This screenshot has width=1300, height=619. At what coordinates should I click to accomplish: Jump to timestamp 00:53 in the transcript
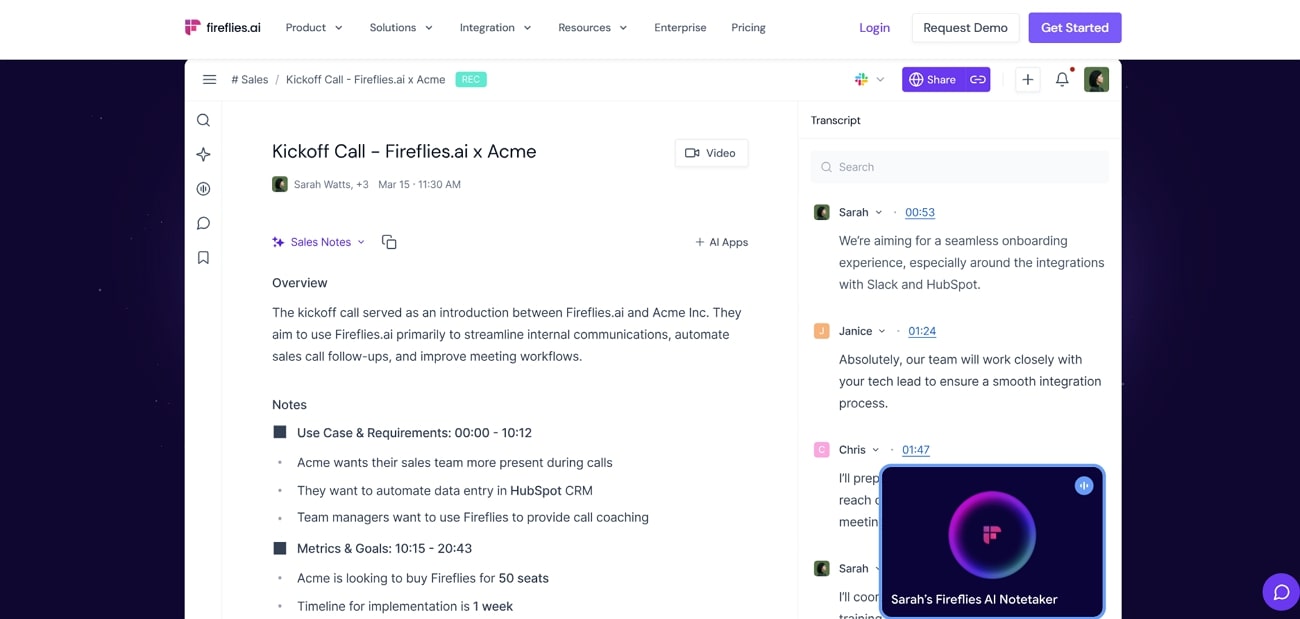tap(919, 211)
